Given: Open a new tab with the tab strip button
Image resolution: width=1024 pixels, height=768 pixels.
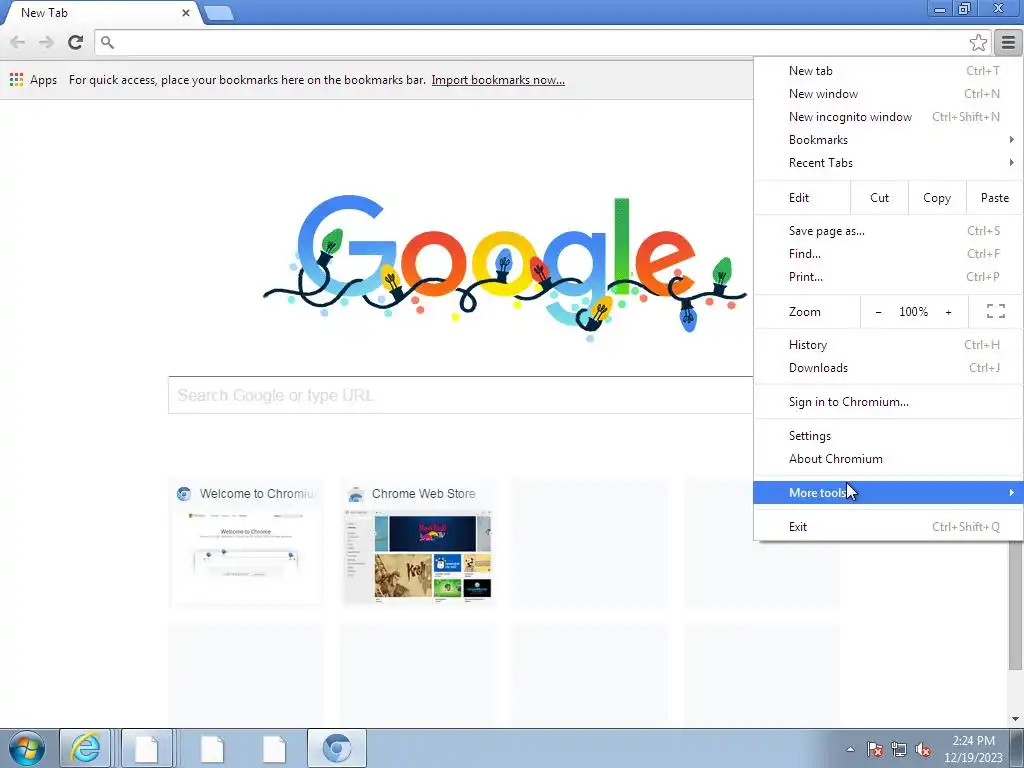Looking at the screenshot, I should click(218, 13).
